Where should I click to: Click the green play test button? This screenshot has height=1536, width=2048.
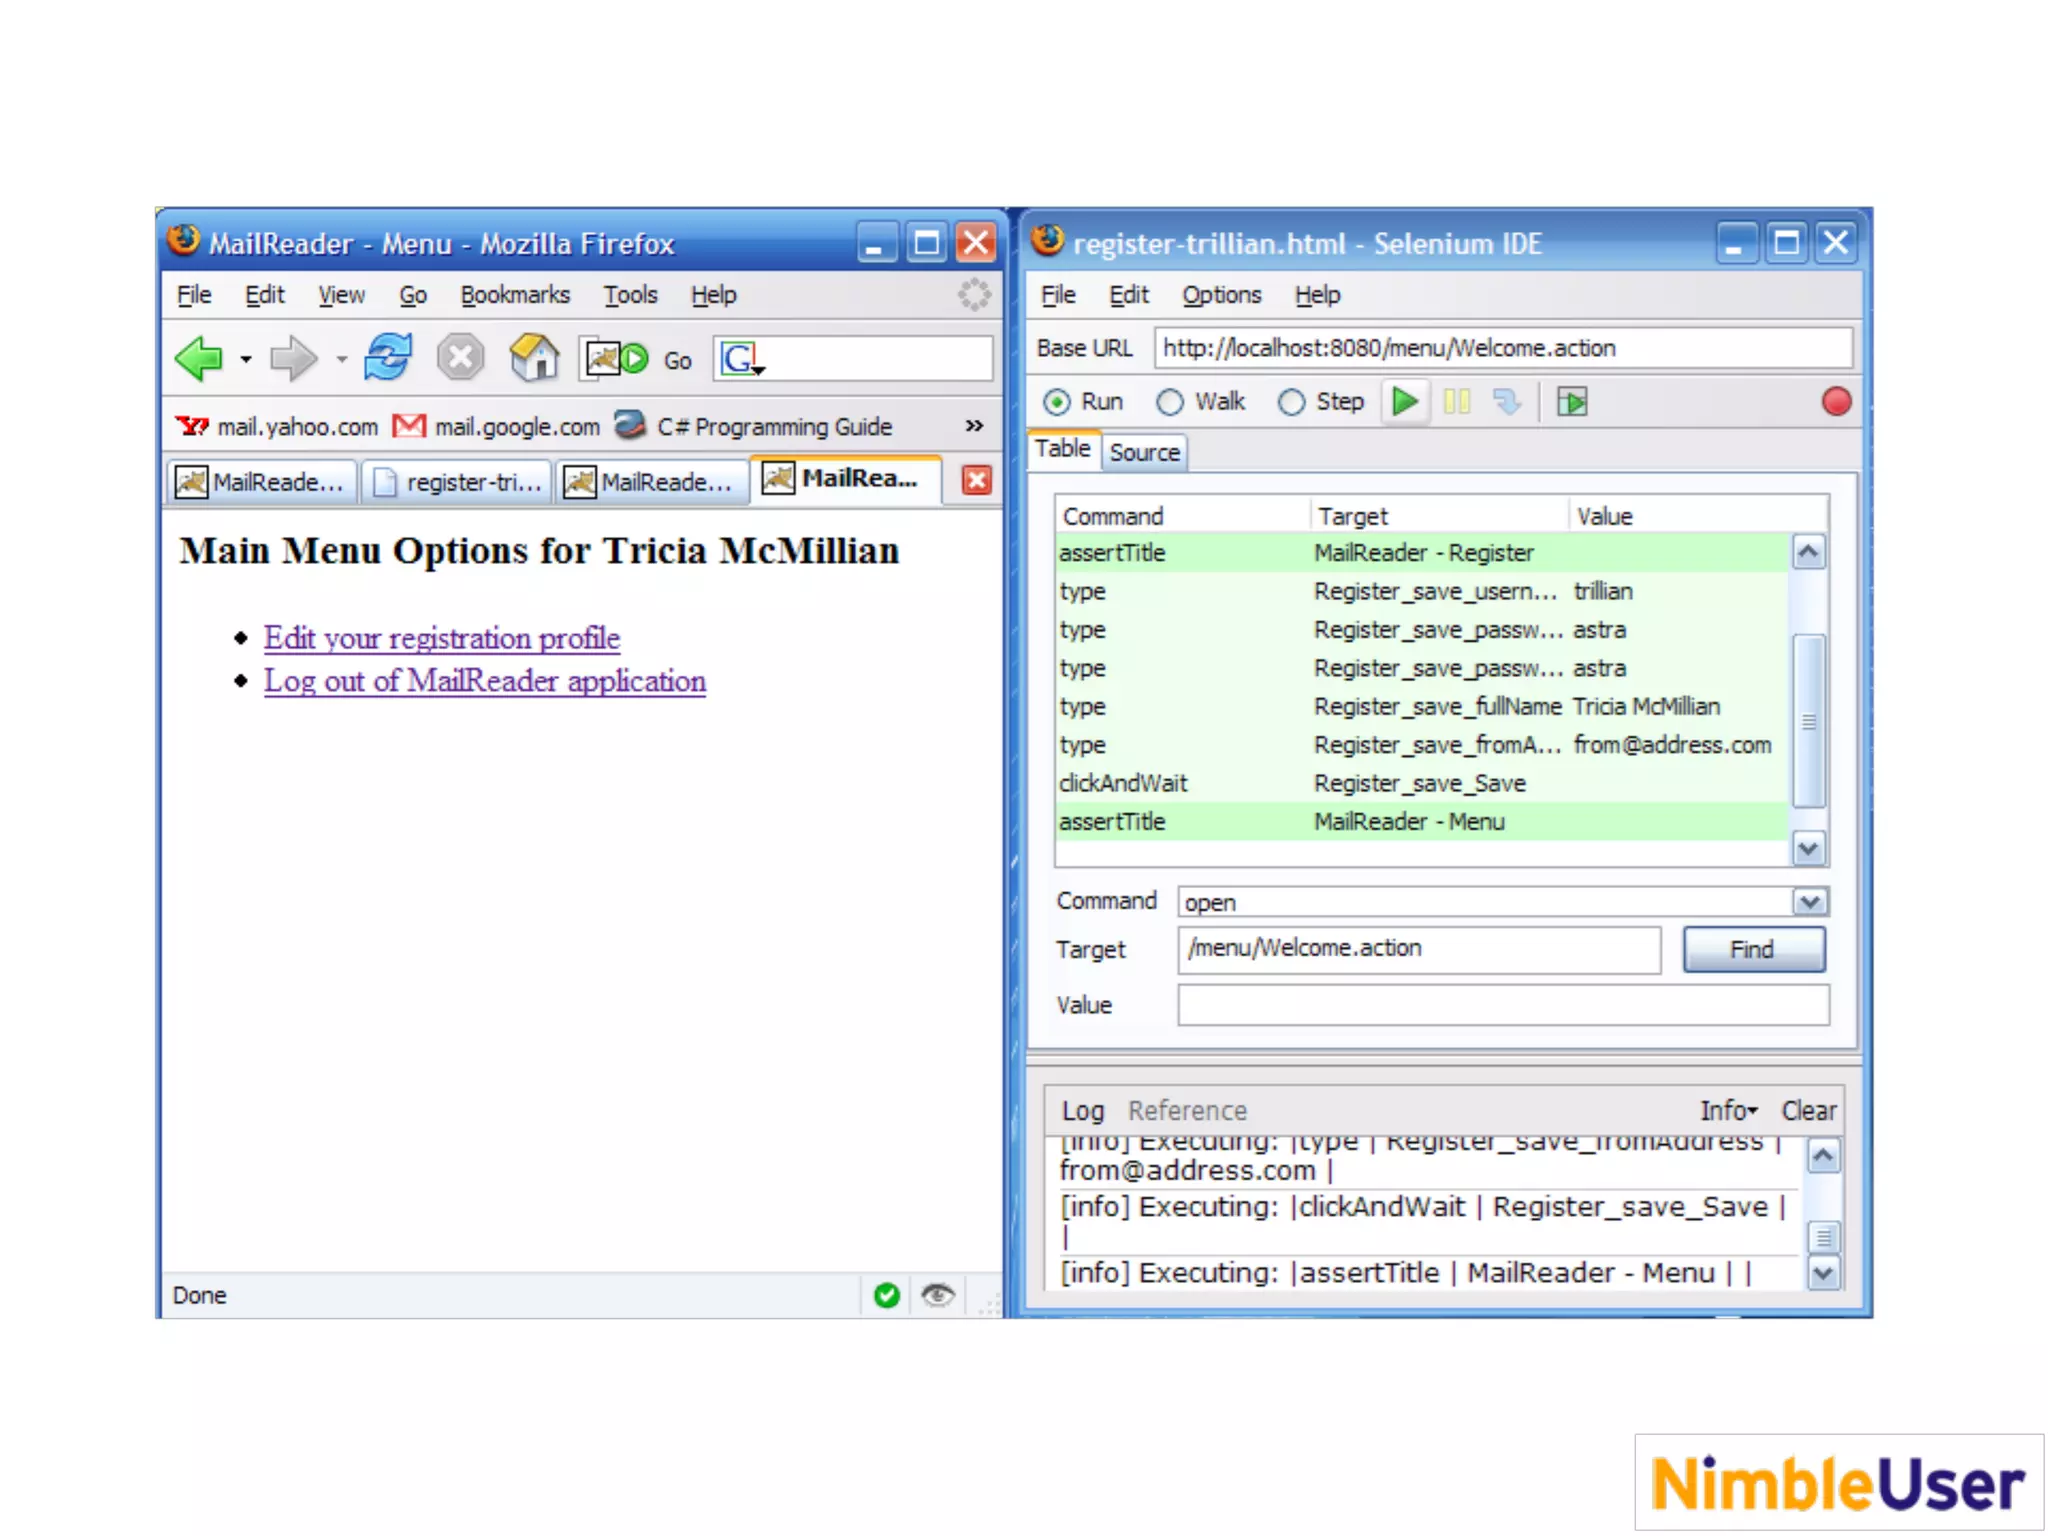pyautogui.click(x=1405, y=402)
